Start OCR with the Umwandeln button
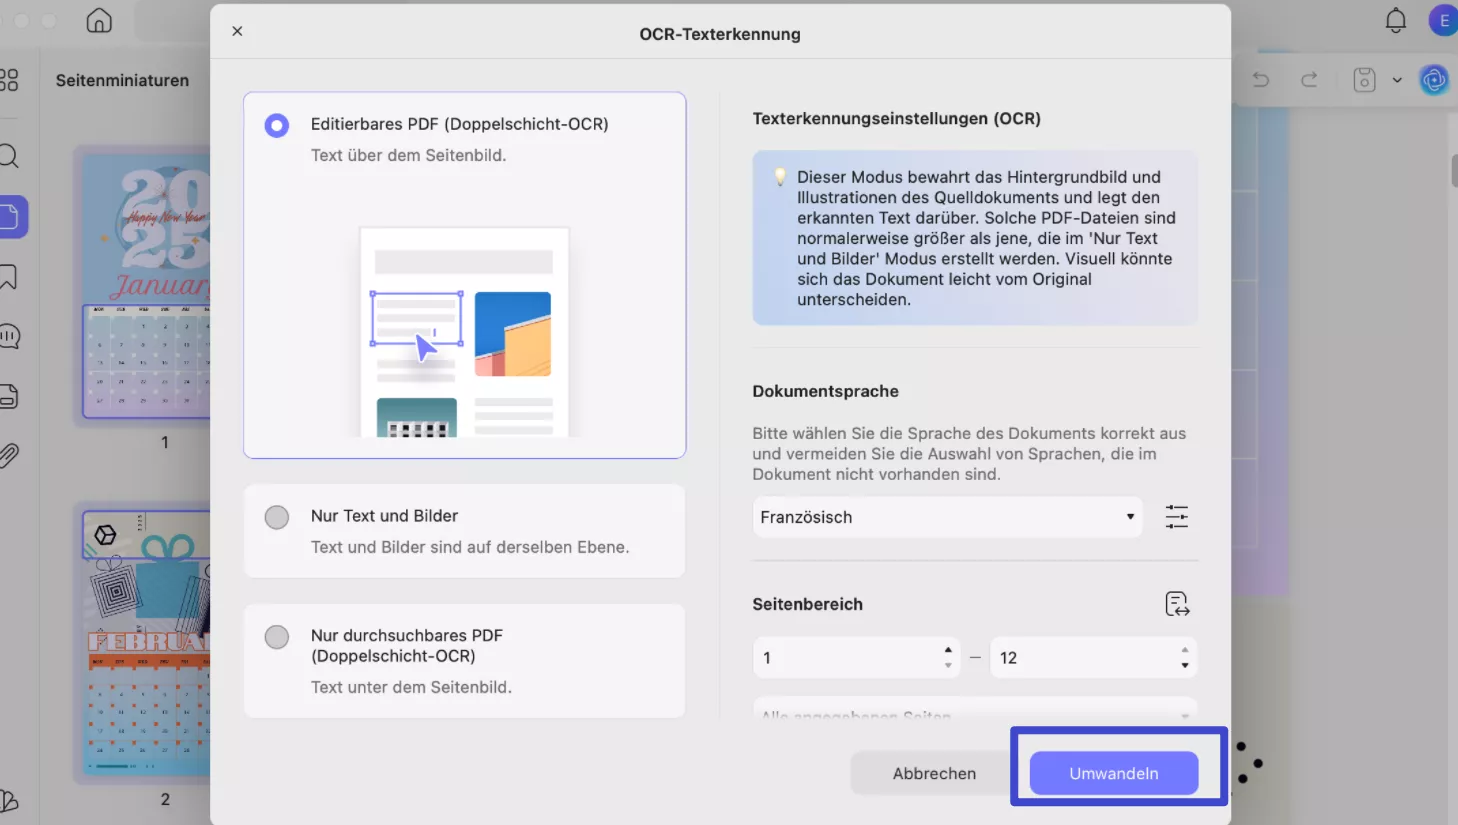The width and height of the screenshot is (1458, 825). [1114, 773]
